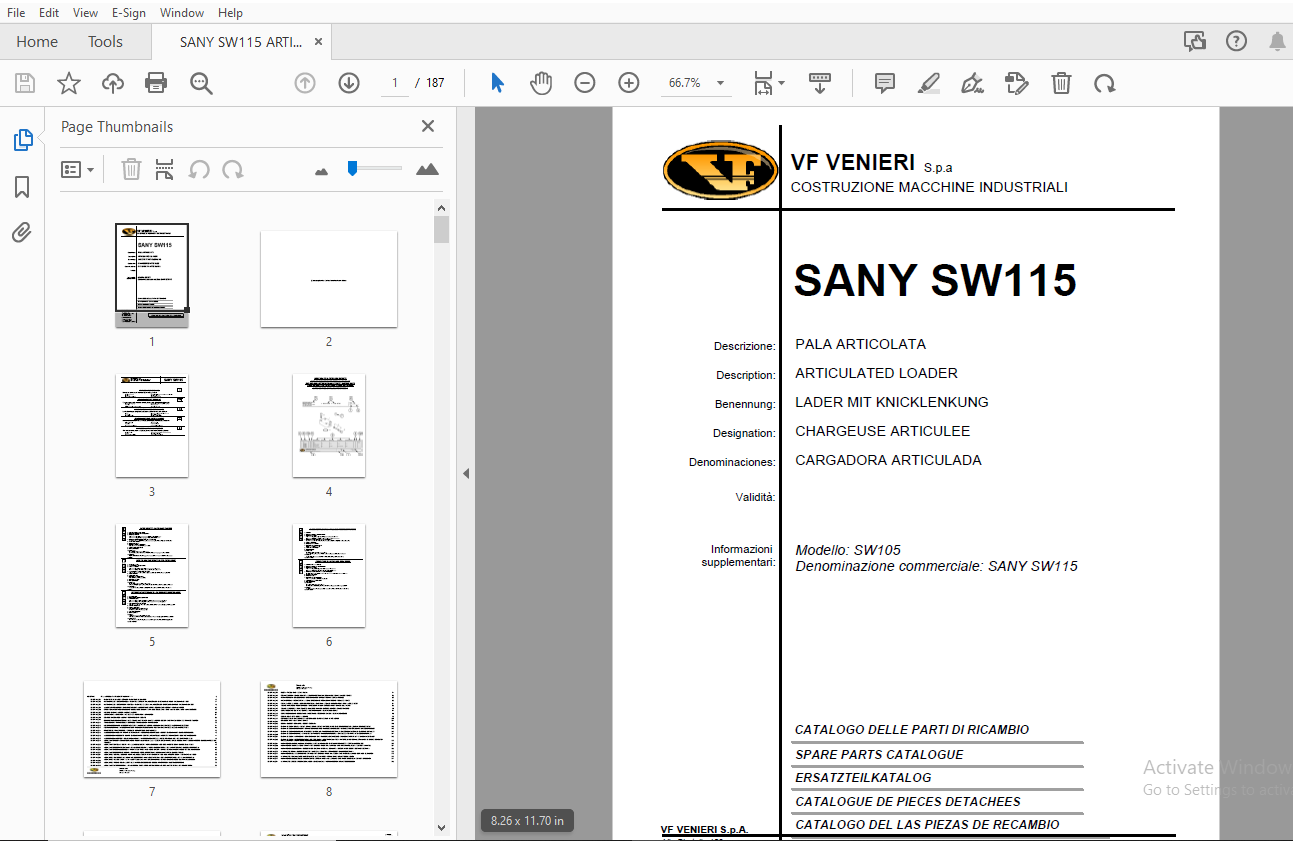The image size is (1293, 841).
Task: Open the File menu
Action: (16, 12)
